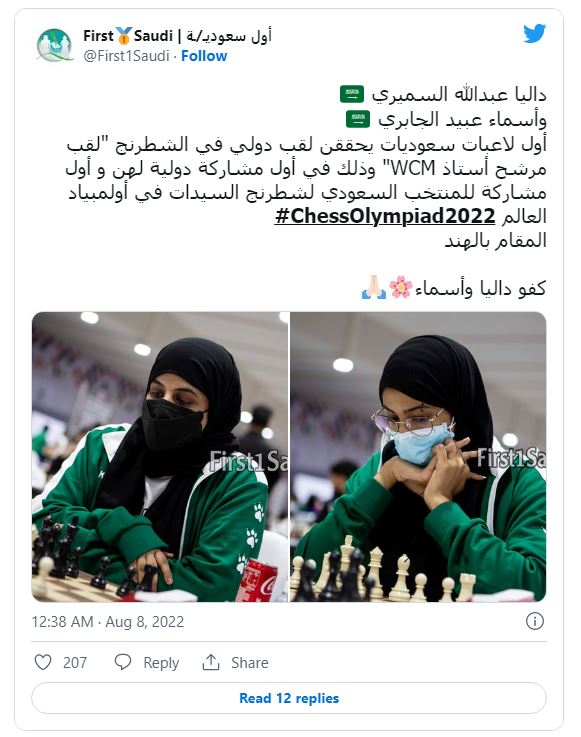Open the tweet info circle icon
Screen dimensions: 581x737
point(534,621)
